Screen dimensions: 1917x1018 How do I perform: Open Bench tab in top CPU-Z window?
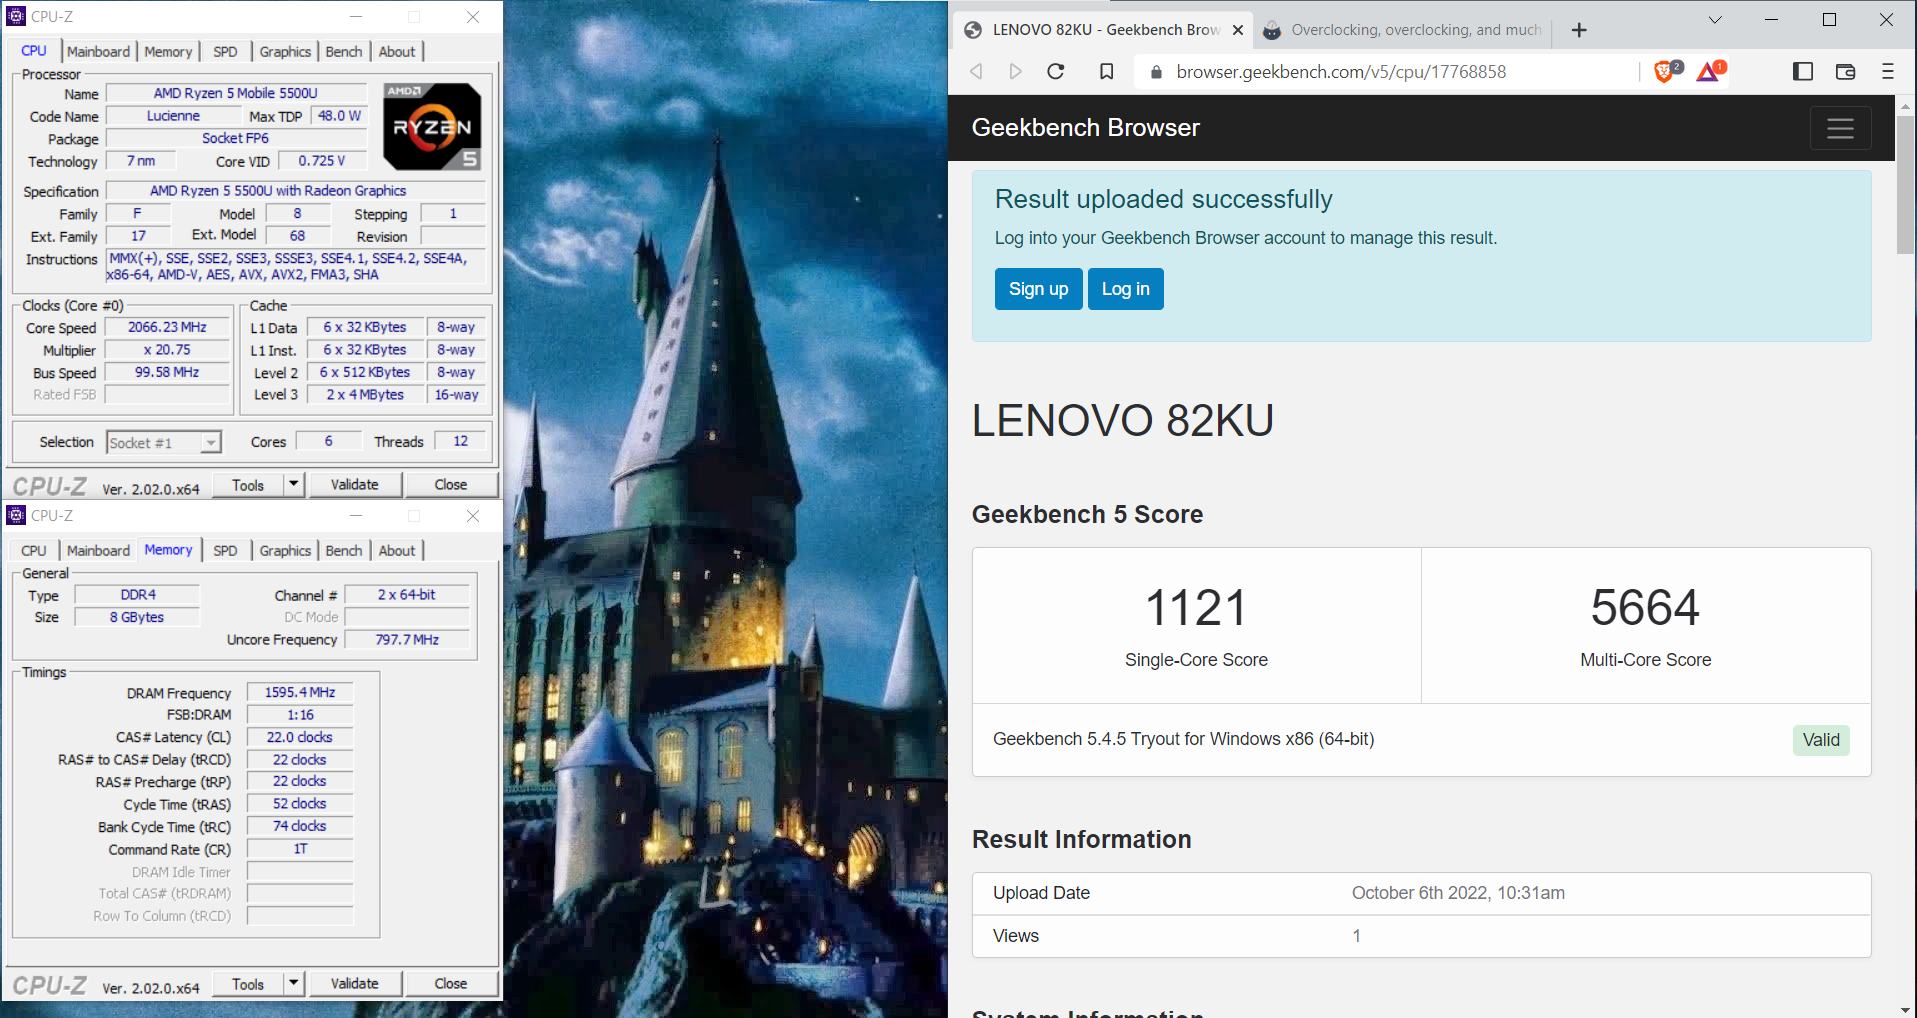(343, 52)
